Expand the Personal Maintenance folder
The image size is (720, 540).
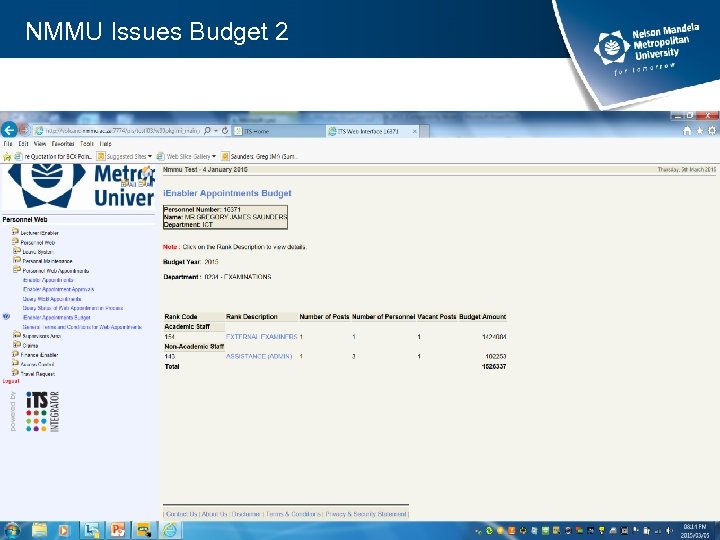pos(17,260)
